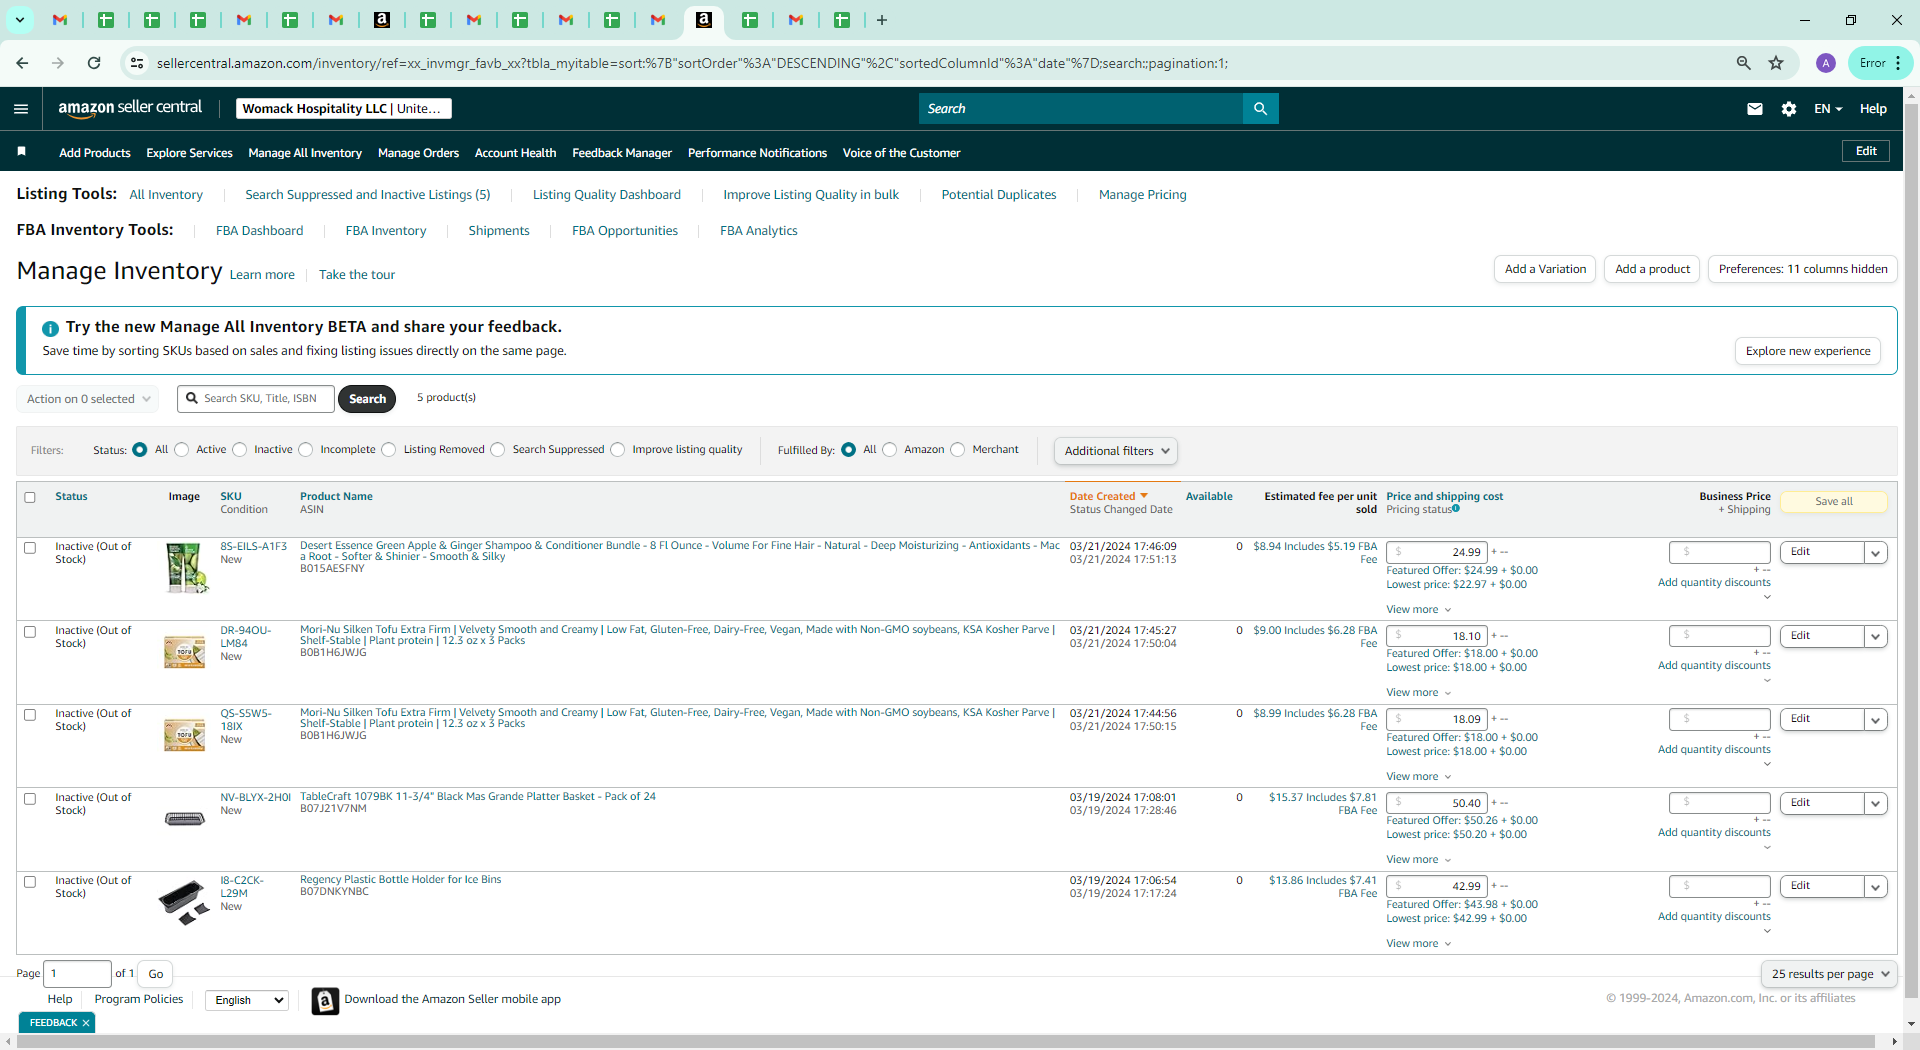1920x1050 pixels.
Task: Open the EN language dropdown
Action: 1828,109
